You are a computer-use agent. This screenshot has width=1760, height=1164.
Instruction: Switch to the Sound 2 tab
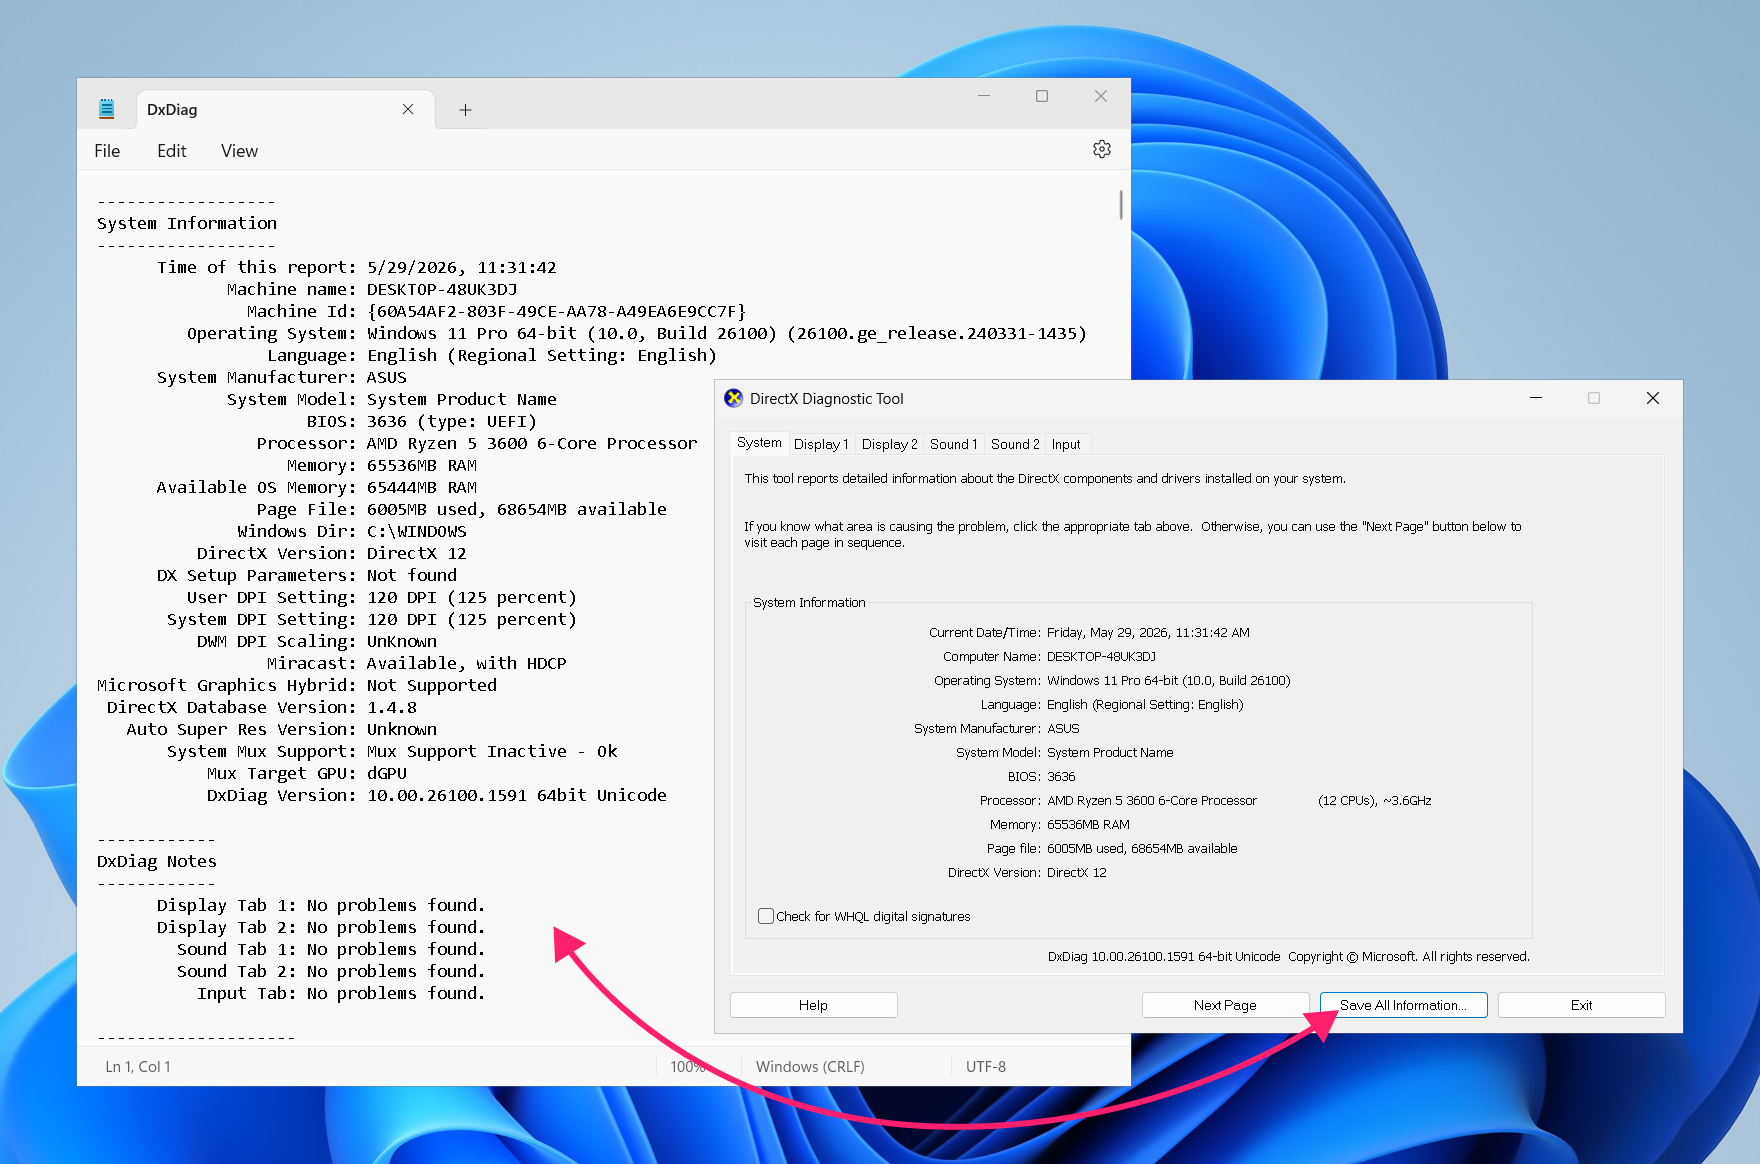point(1015,444)
